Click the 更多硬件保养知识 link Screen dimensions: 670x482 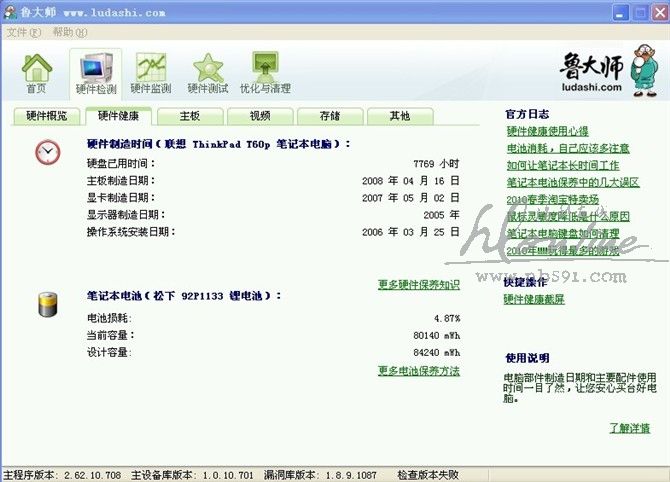419,285
